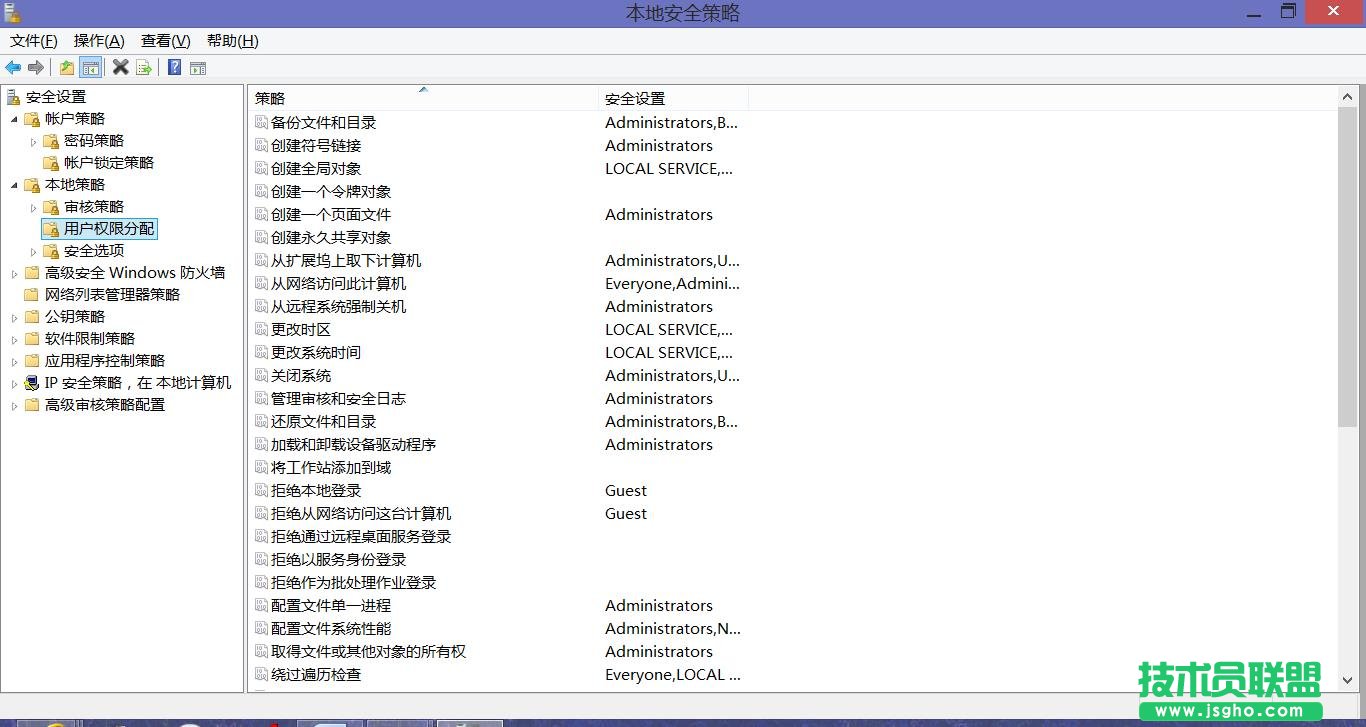Select the 关闭系统 policy row
The image size is (1366, 727).
point(301,376)
